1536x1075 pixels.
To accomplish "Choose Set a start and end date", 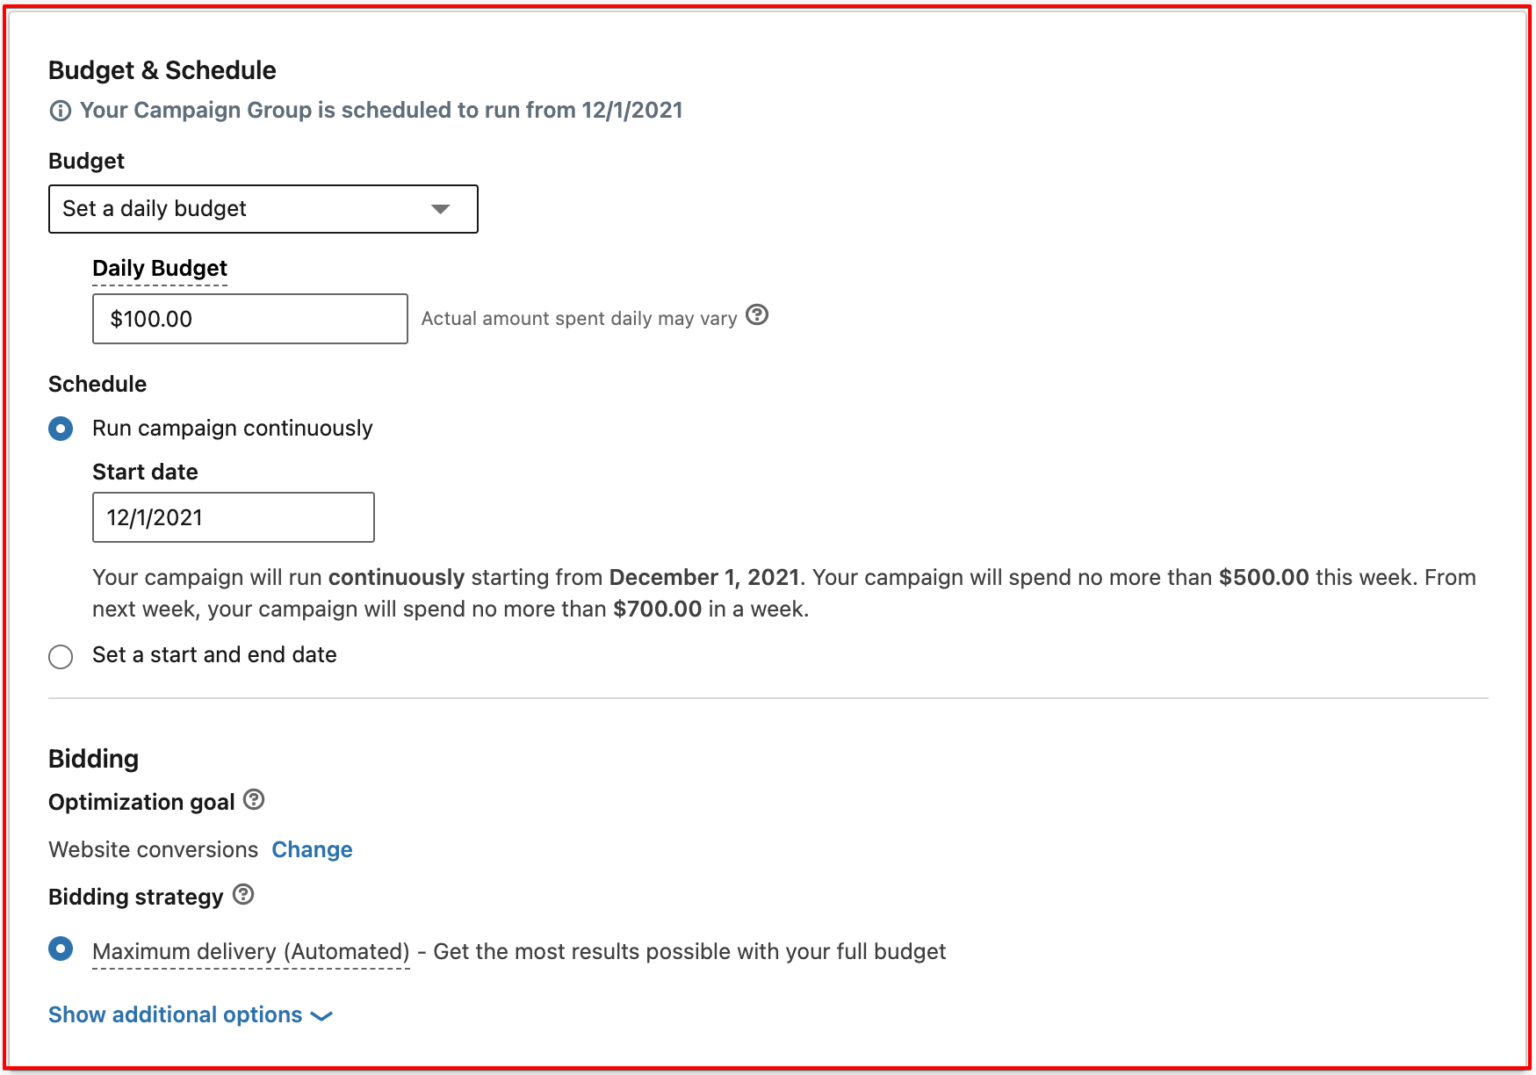I will pyautogui.click(x=61, y=657).
